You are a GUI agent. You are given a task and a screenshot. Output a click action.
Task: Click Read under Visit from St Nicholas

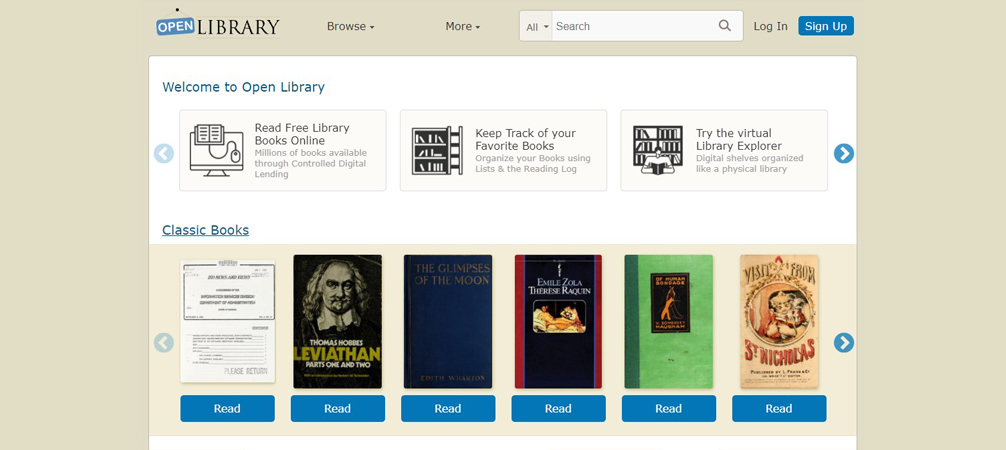click(x=779, y=408)
